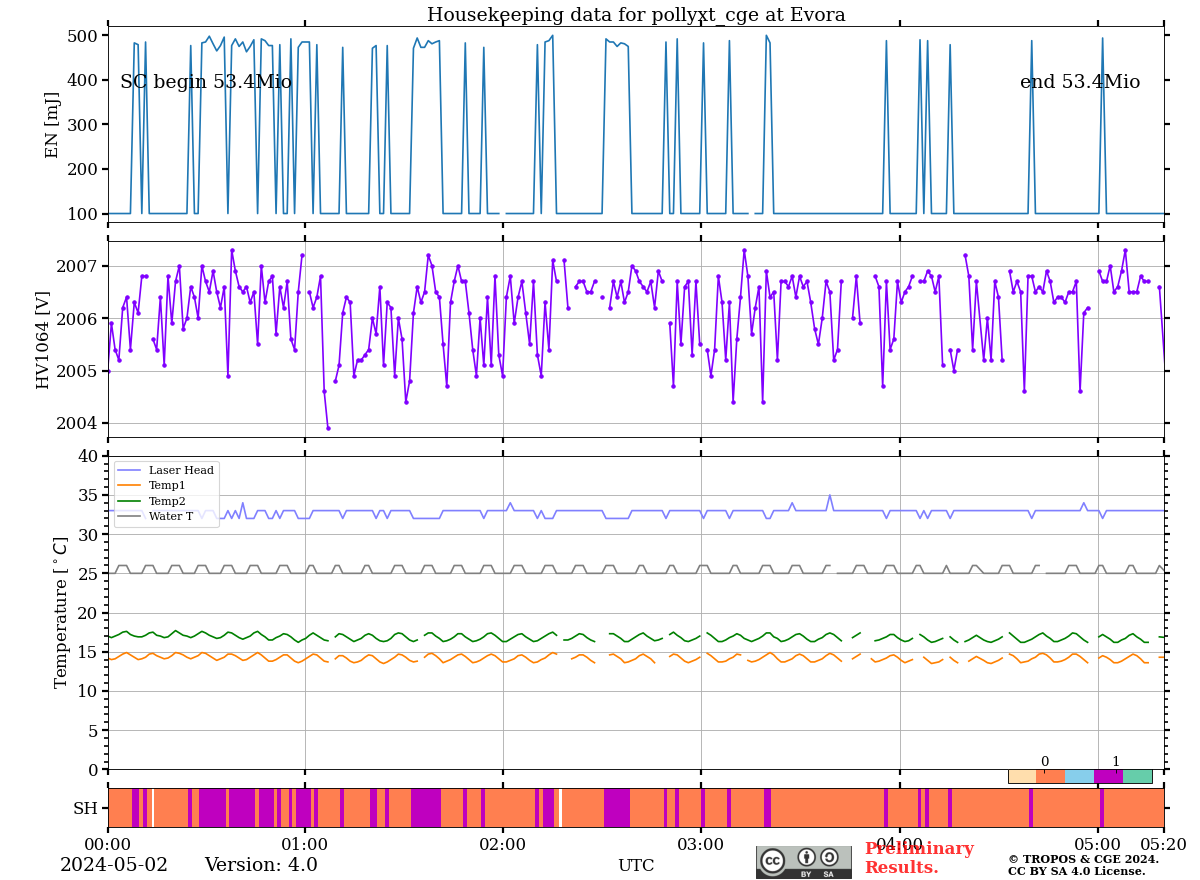This screenshot has height=880, width=1200.
Task: Click the Laser Head legend entry
Action: point(166,470)
